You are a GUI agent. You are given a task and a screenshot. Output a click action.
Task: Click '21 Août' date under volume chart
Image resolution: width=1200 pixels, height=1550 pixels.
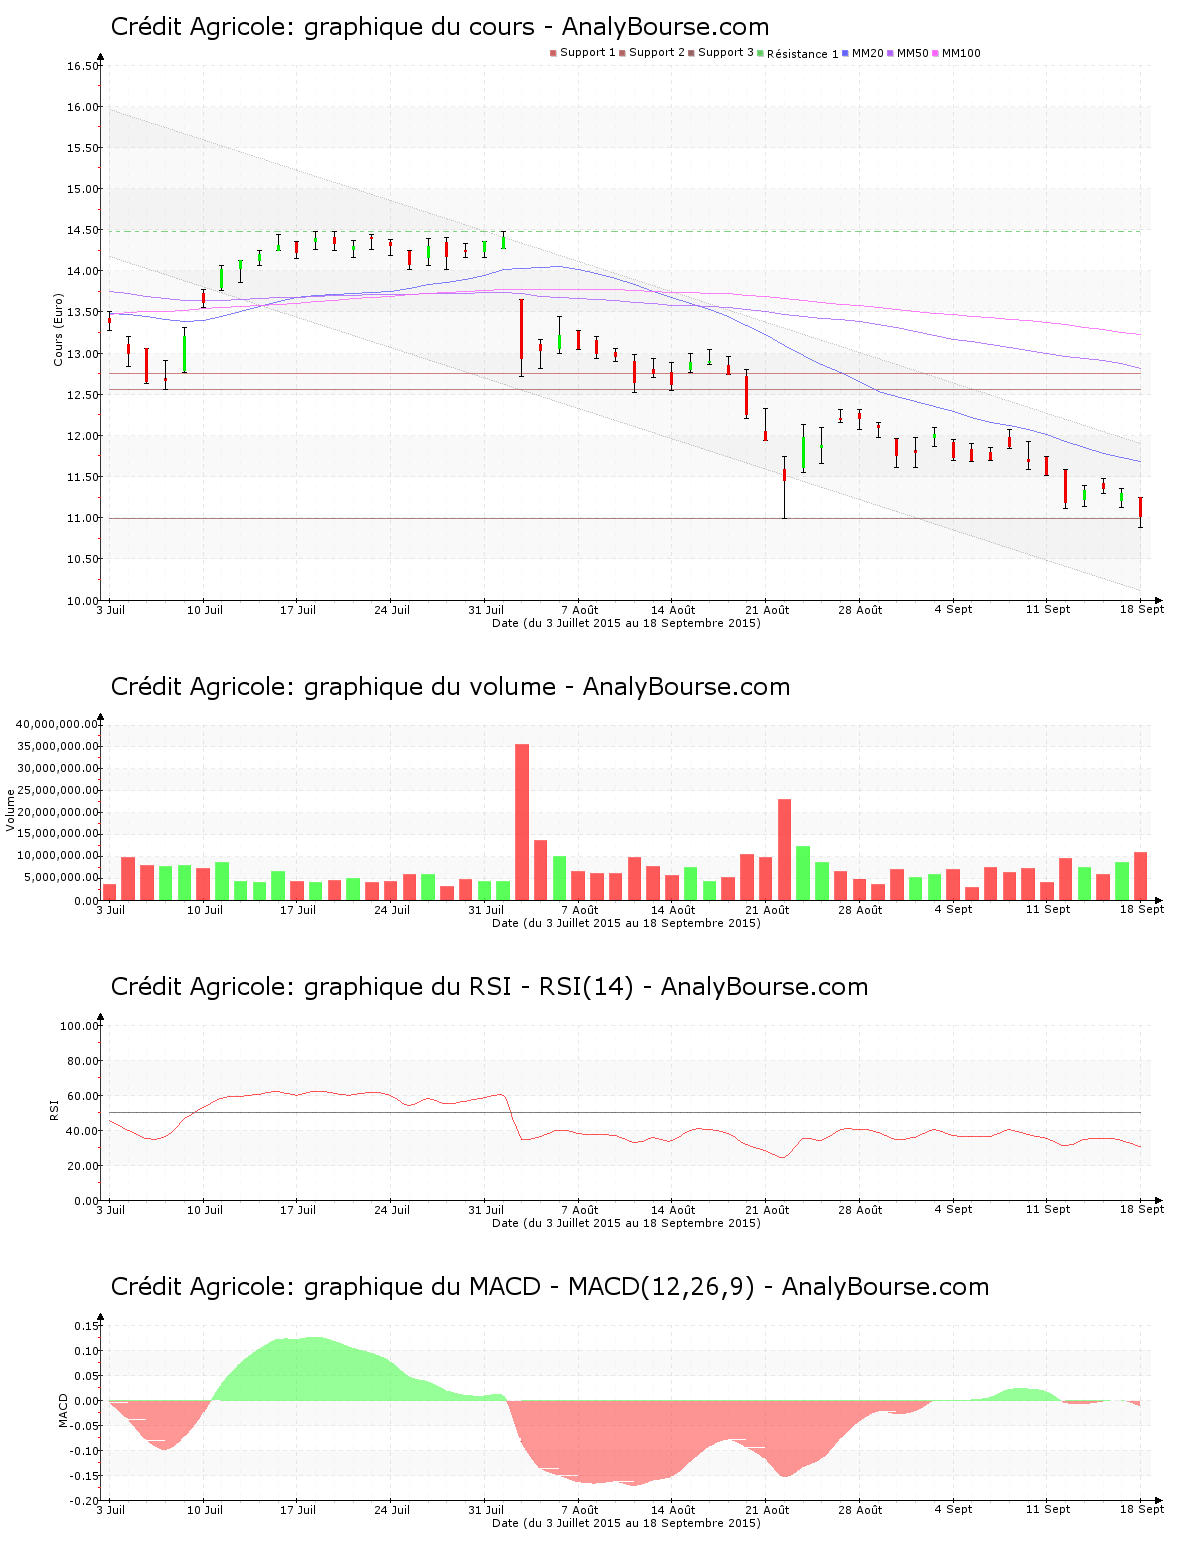[767, 910]
